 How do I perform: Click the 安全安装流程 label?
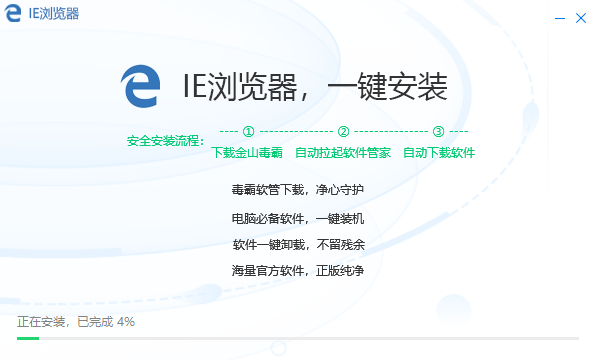point(165,141)
